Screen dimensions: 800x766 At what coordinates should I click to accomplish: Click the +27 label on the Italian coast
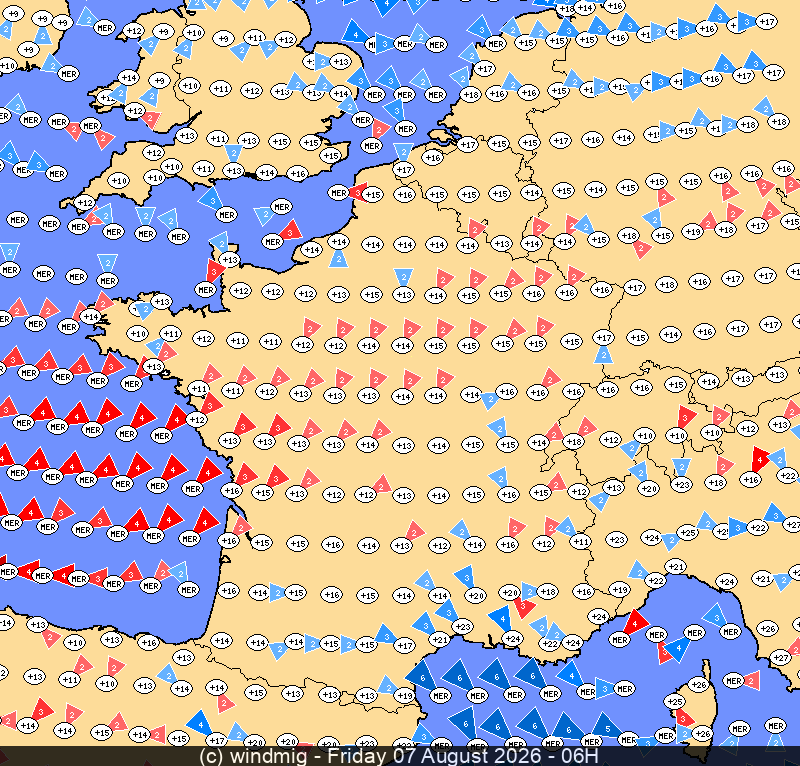point(781,657)
